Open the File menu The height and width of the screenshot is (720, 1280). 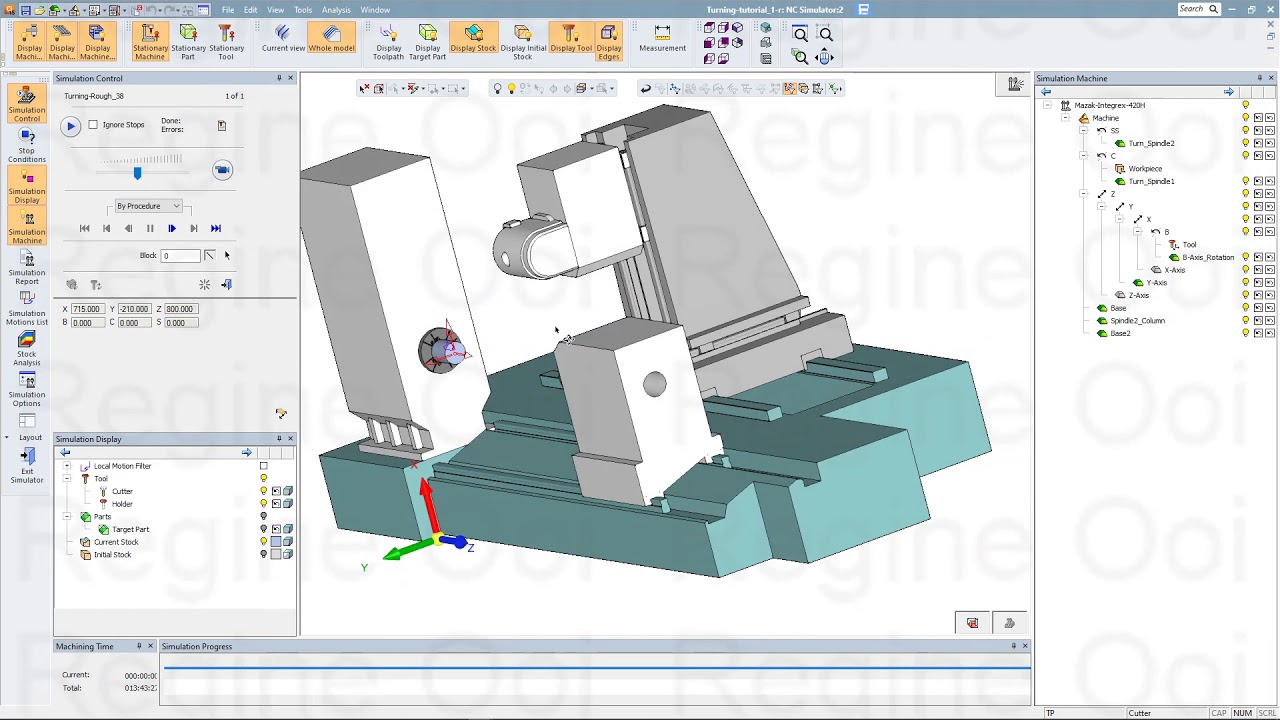click(x=228, y=10)
